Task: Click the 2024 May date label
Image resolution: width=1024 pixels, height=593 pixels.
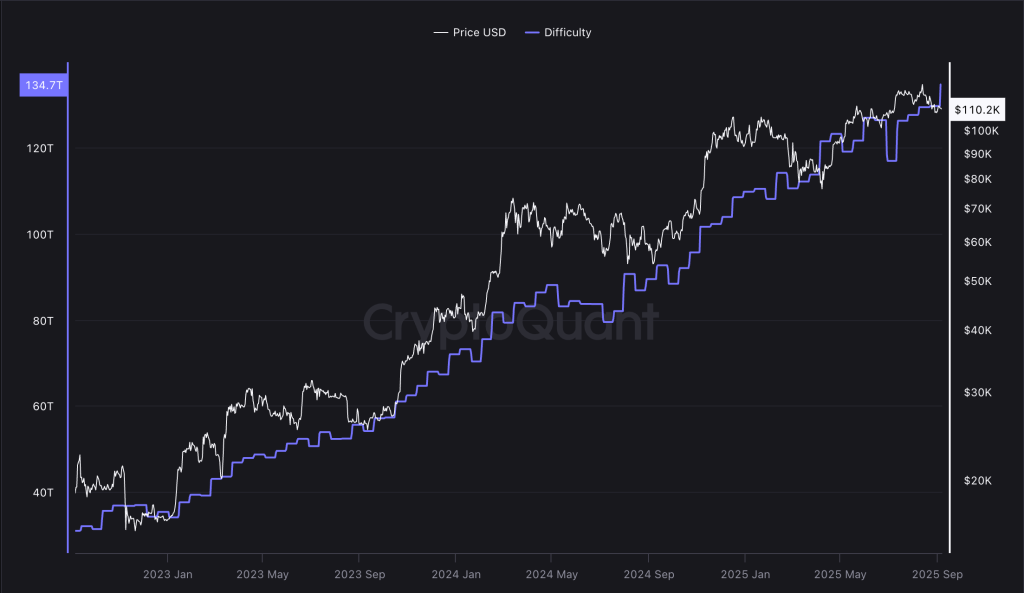Action: click(551, 574)
